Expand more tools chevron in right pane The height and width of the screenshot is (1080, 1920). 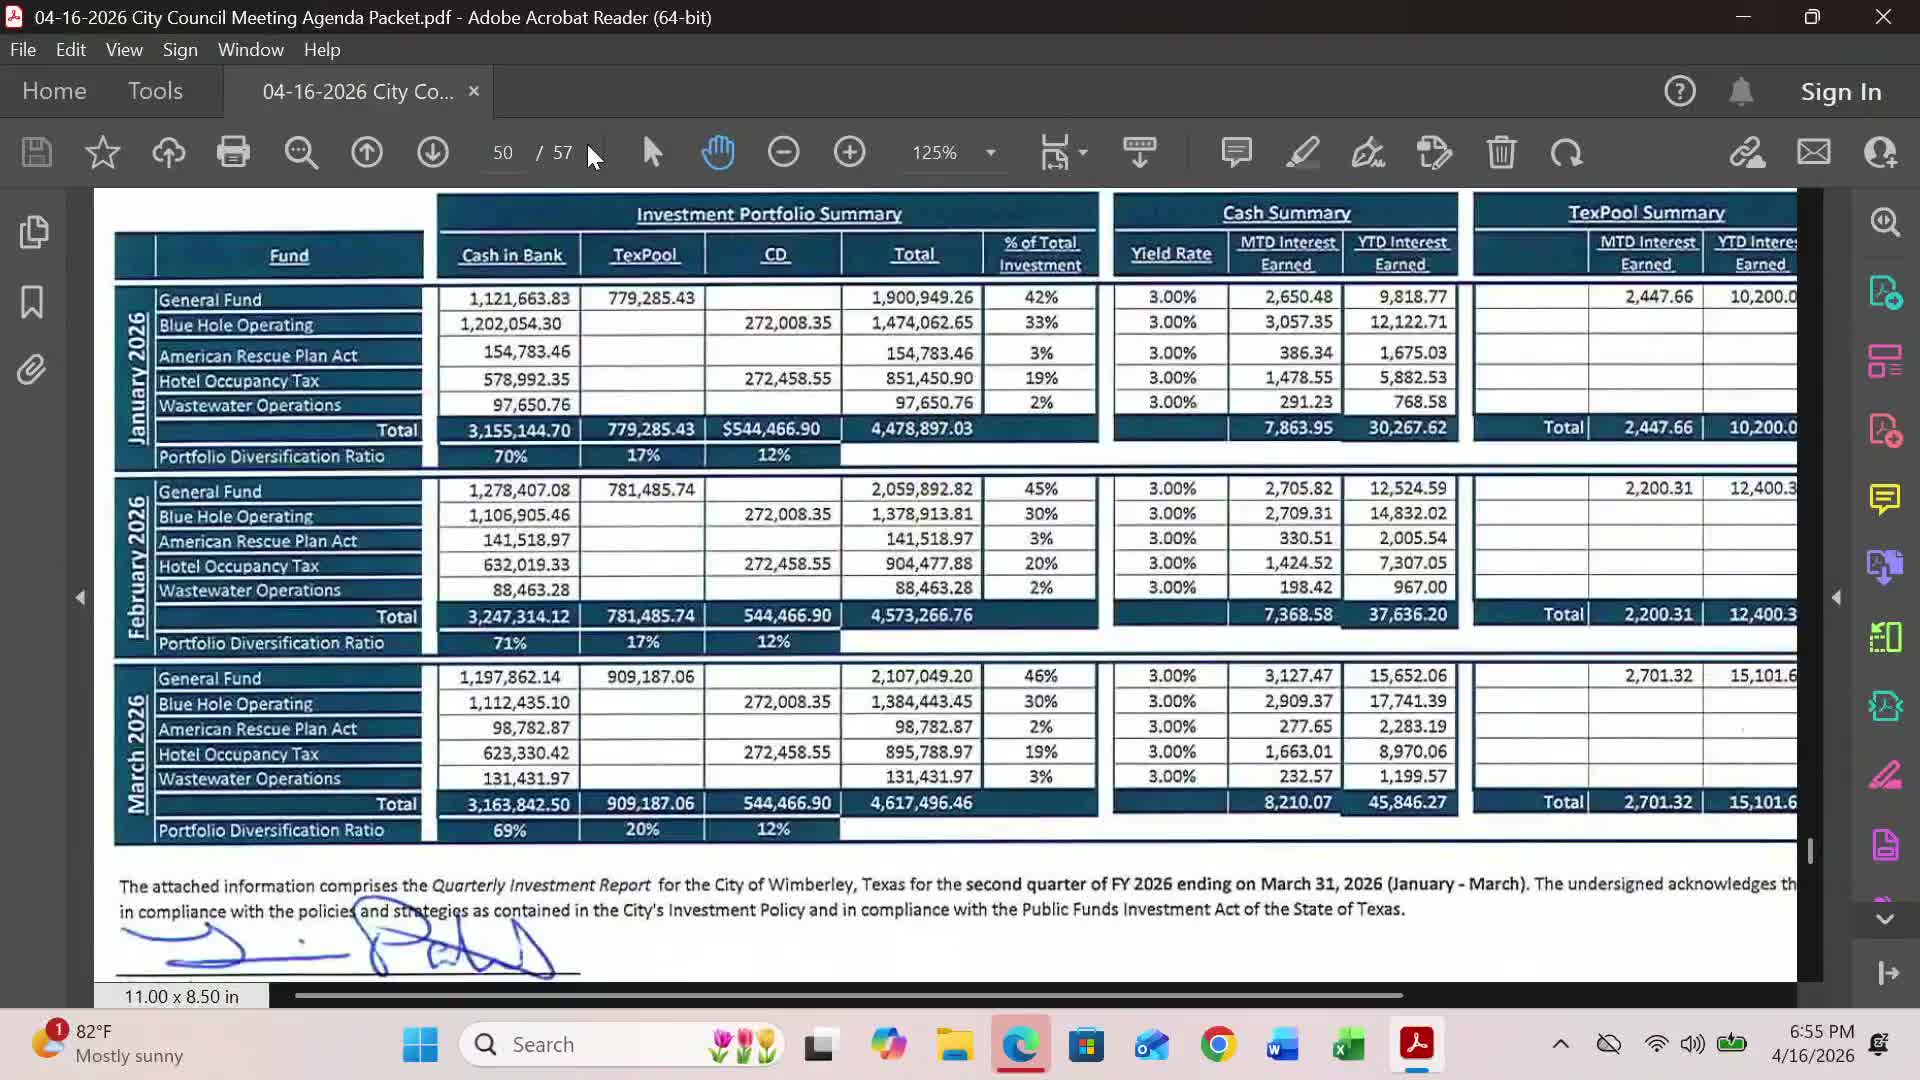click(x=1885, y=919)
